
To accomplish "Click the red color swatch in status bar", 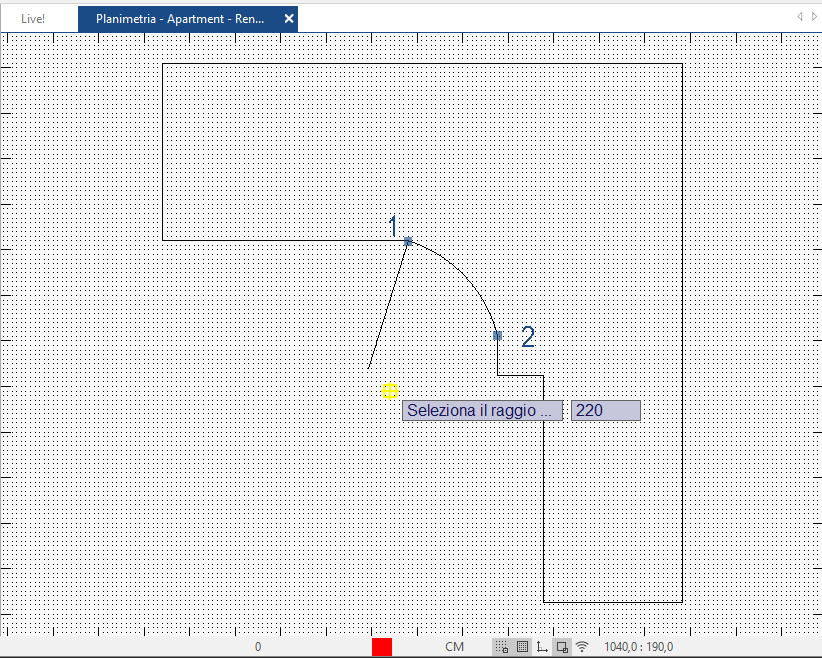I will click(382, 647).
